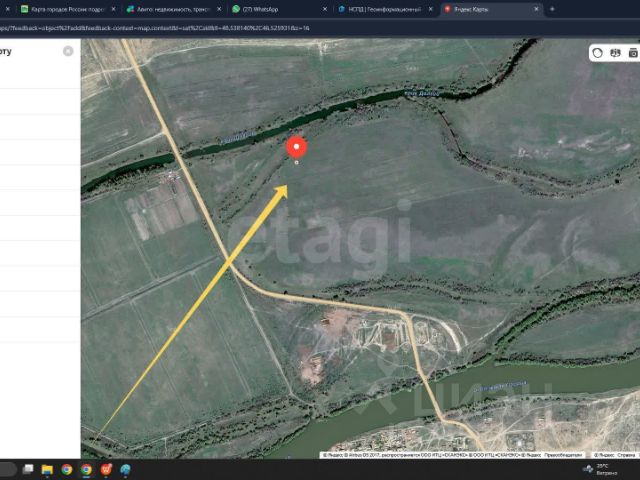Image resolution: width=640 pixels, height=480 pixels.
Task: Open the first Chrome taskbar icon
Action: tap(67, 470)
